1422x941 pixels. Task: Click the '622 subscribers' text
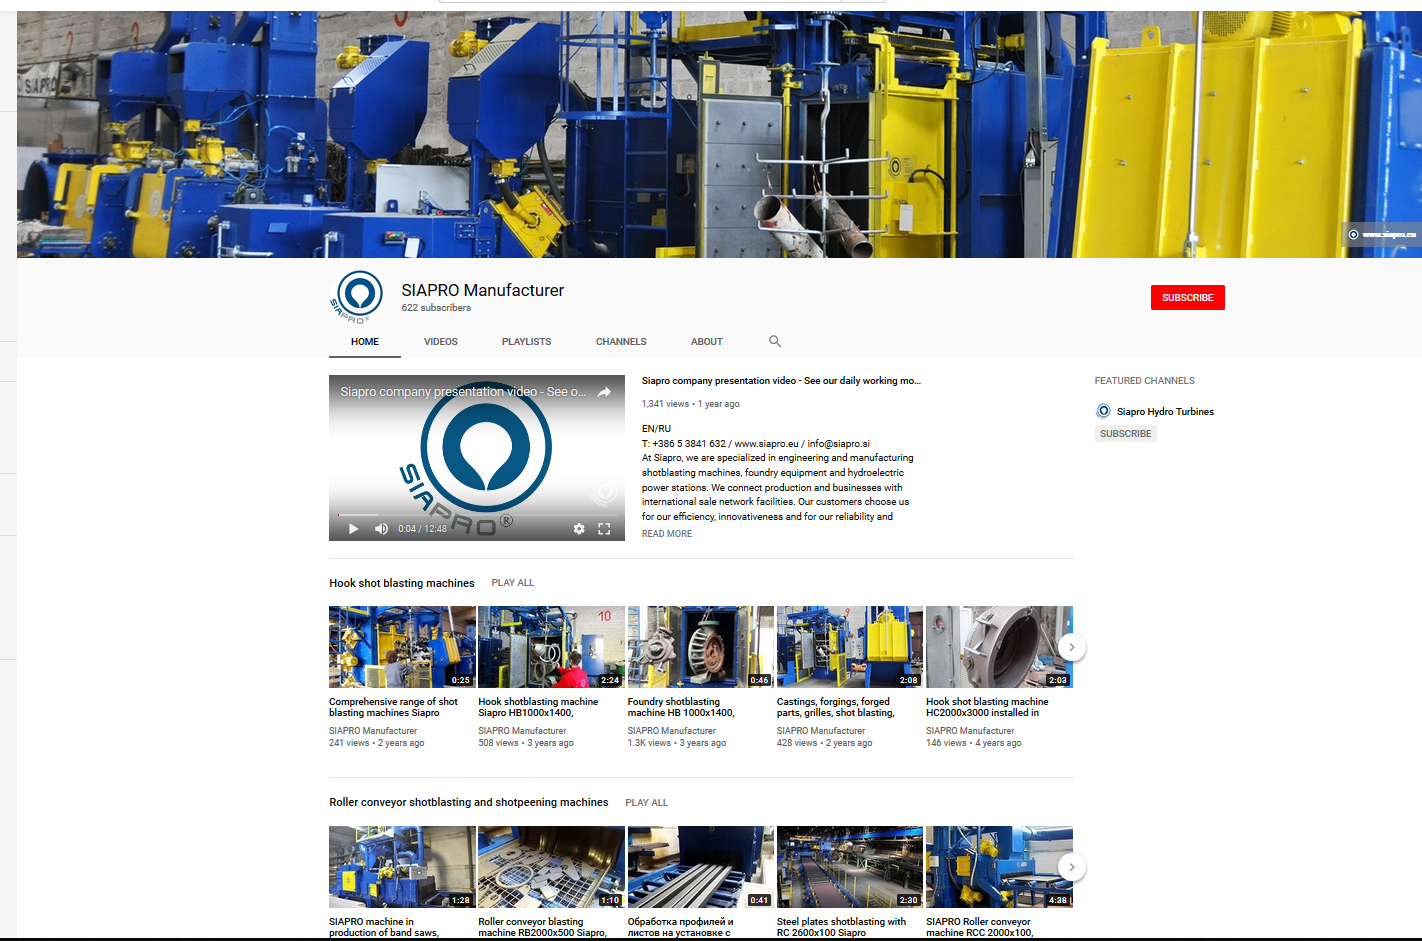pos(436,308)
